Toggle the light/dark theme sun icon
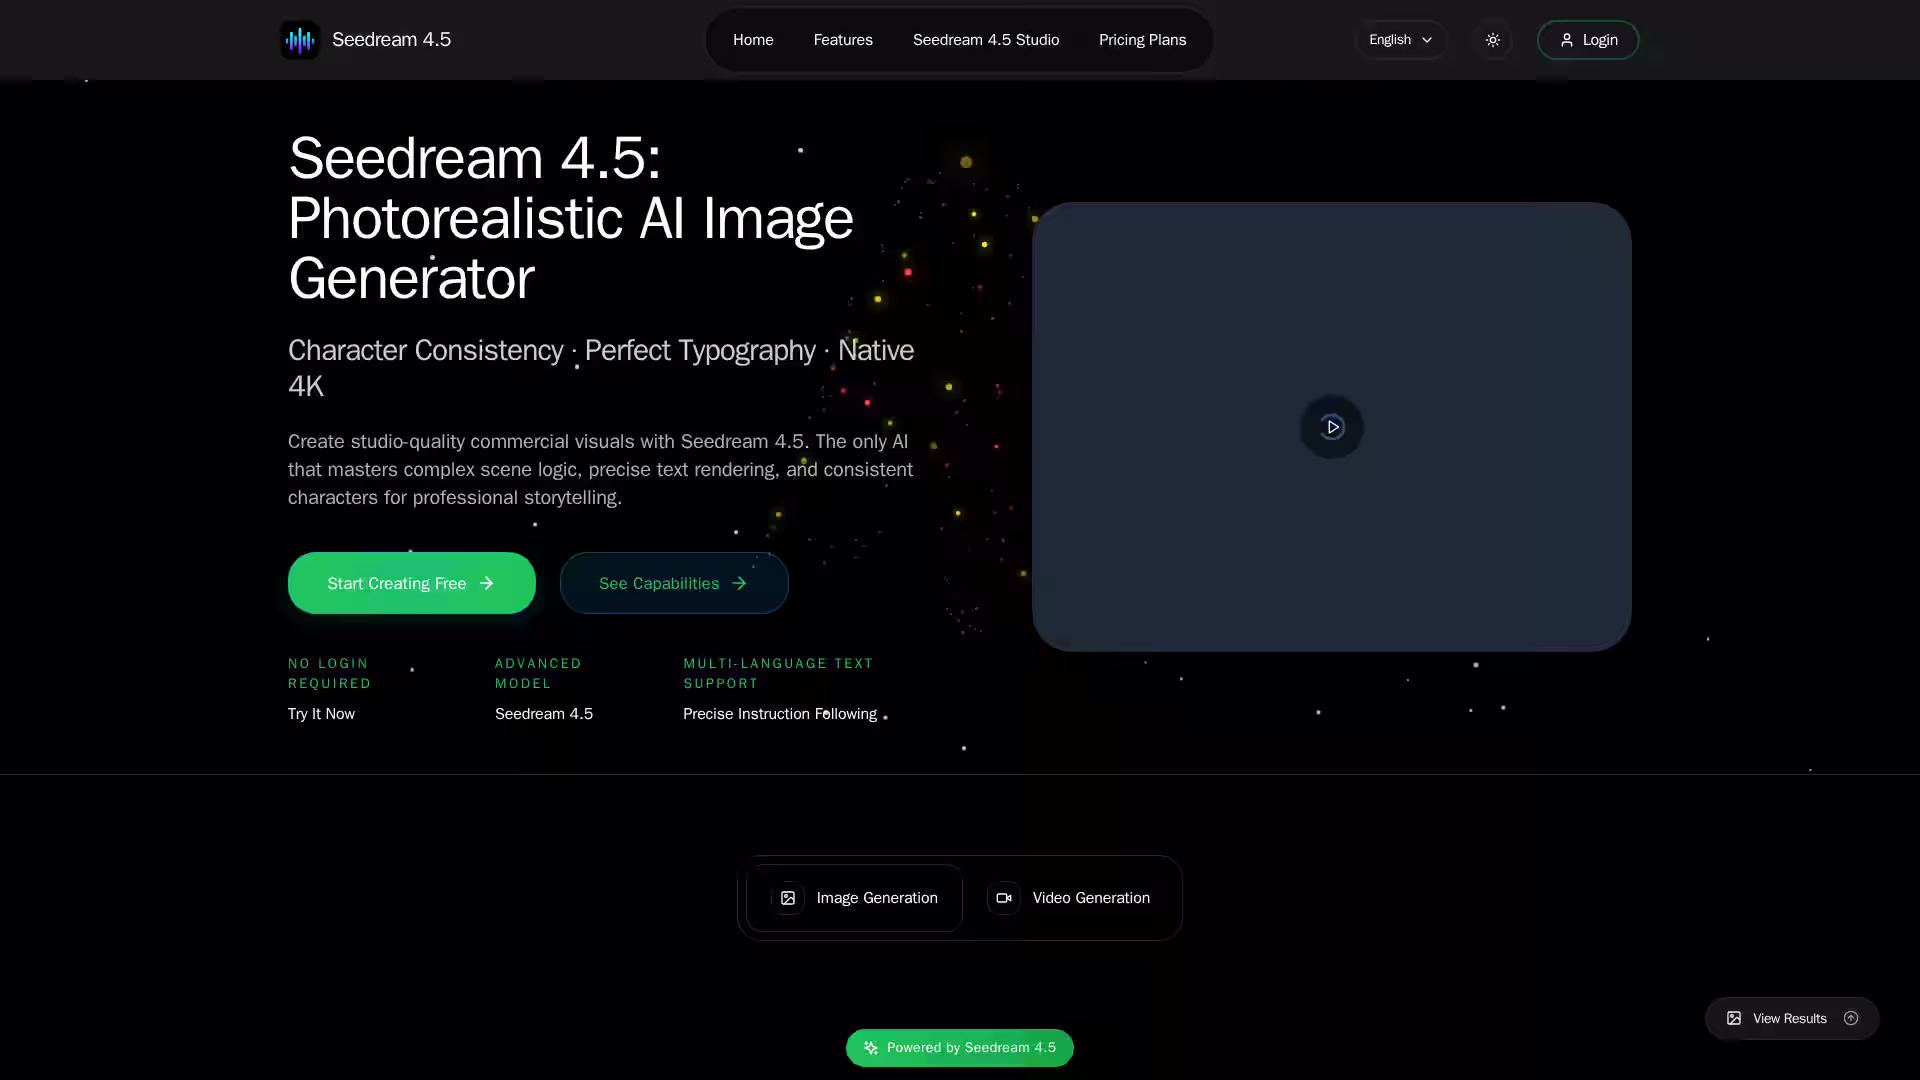The image size is (1920, 1080). point(1492,40)
